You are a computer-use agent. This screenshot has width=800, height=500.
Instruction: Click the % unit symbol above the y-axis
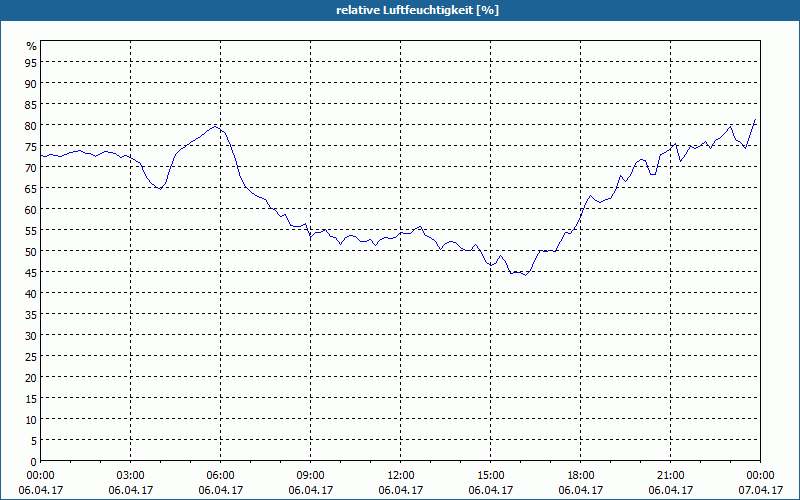click(x=32, y=46)
